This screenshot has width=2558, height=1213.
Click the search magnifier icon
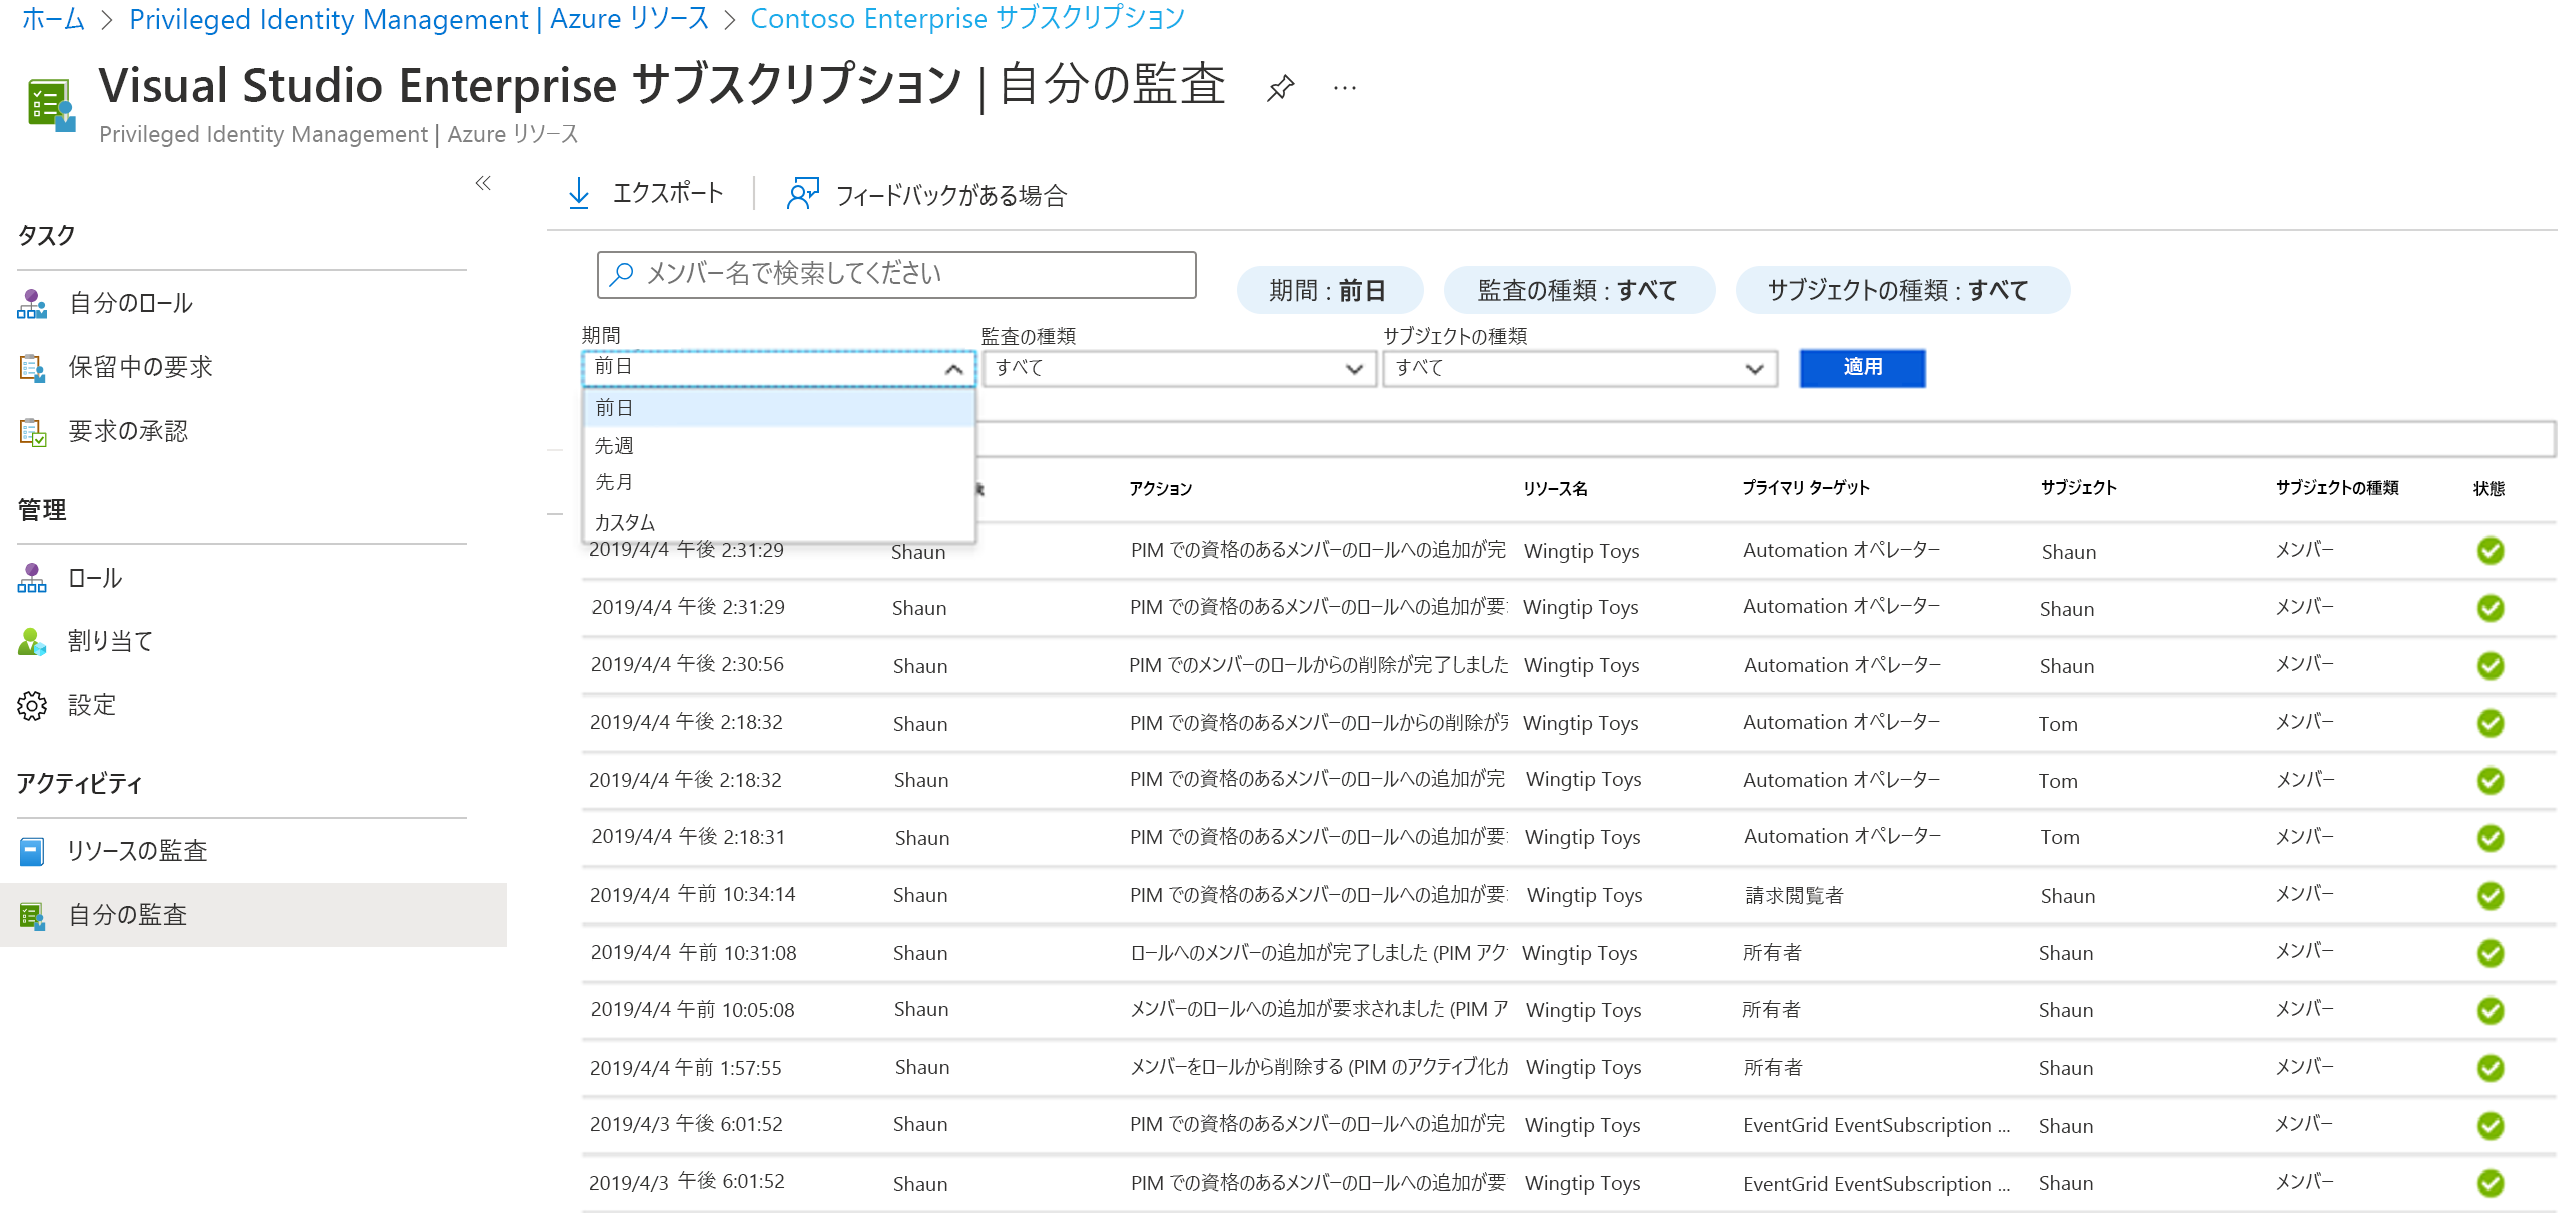(x=621, y=274)
